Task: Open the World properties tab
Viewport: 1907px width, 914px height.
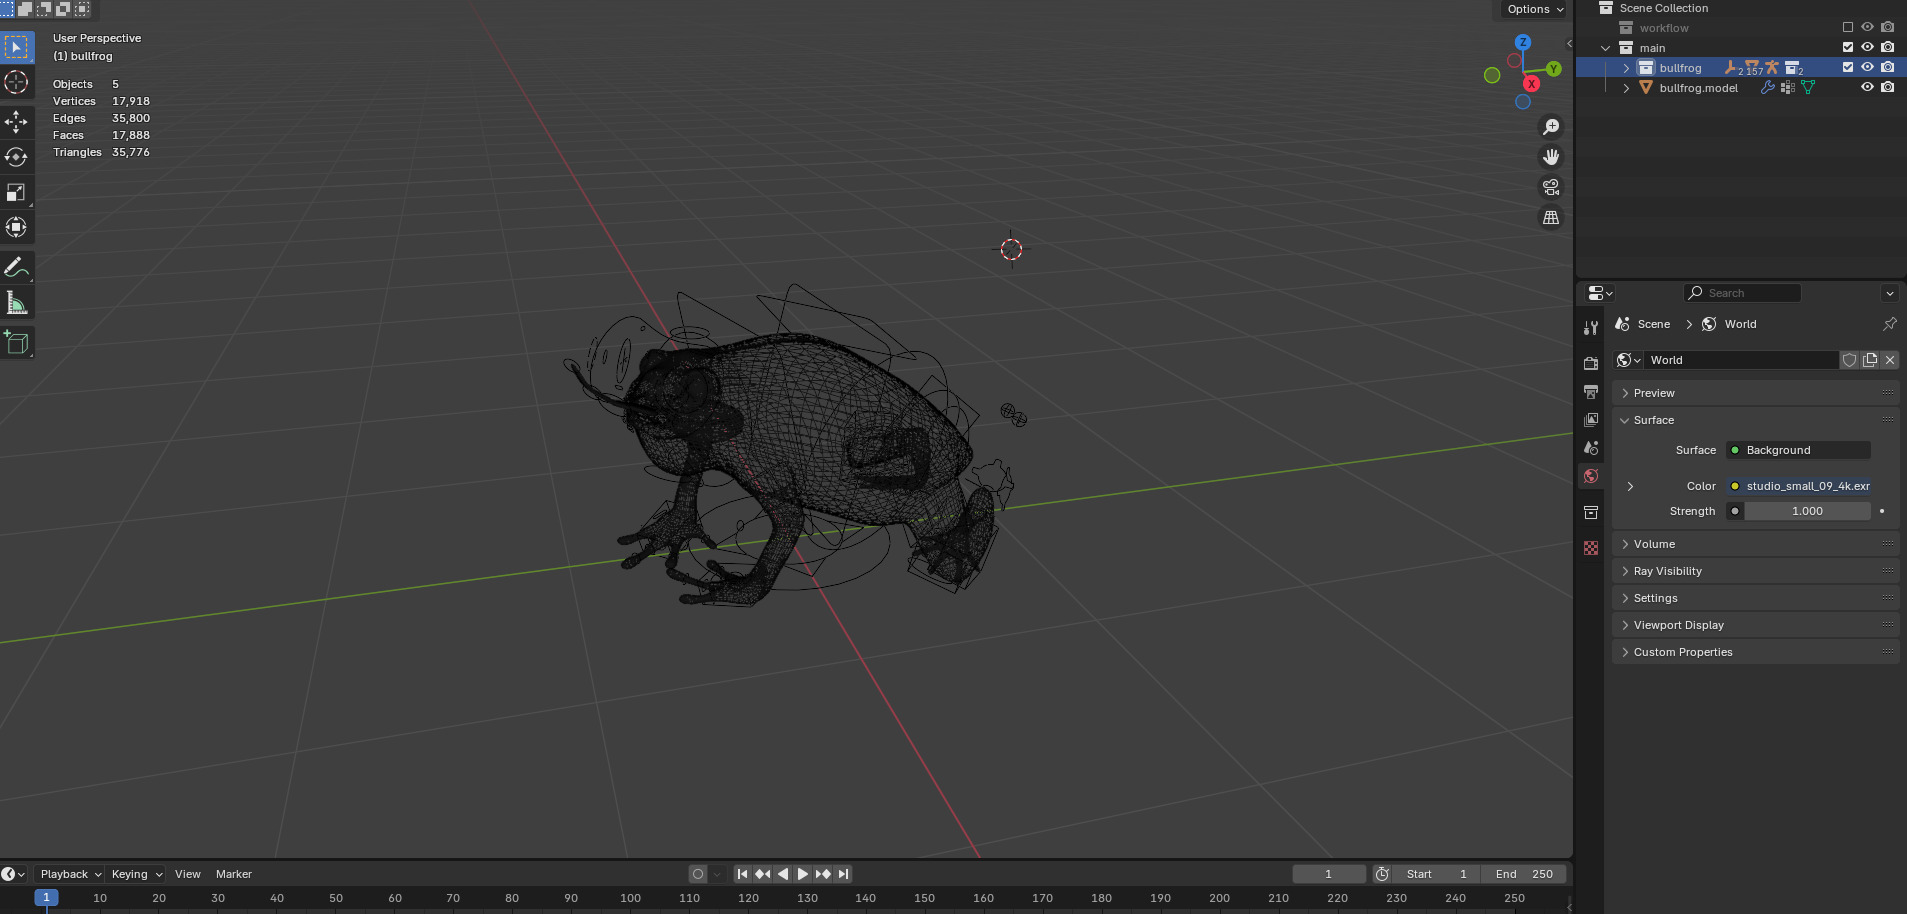Action: (x=1591, y=476)
